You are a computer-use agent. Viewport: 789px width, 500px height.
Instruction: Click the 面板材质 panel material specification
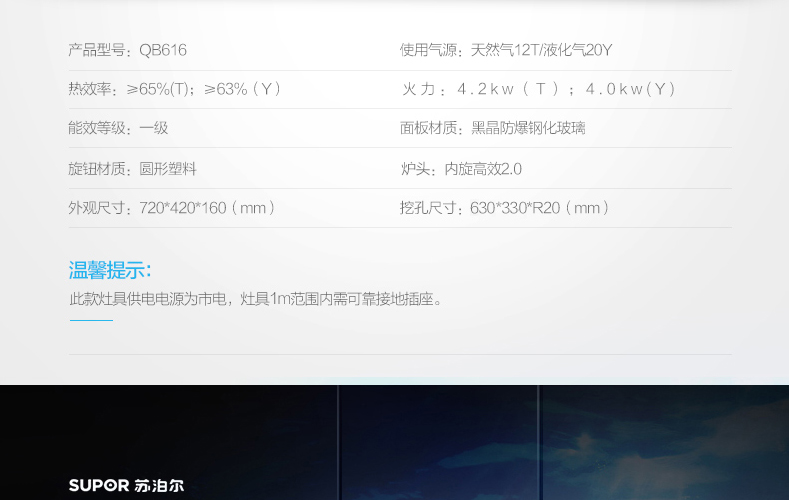pos(493,128)
